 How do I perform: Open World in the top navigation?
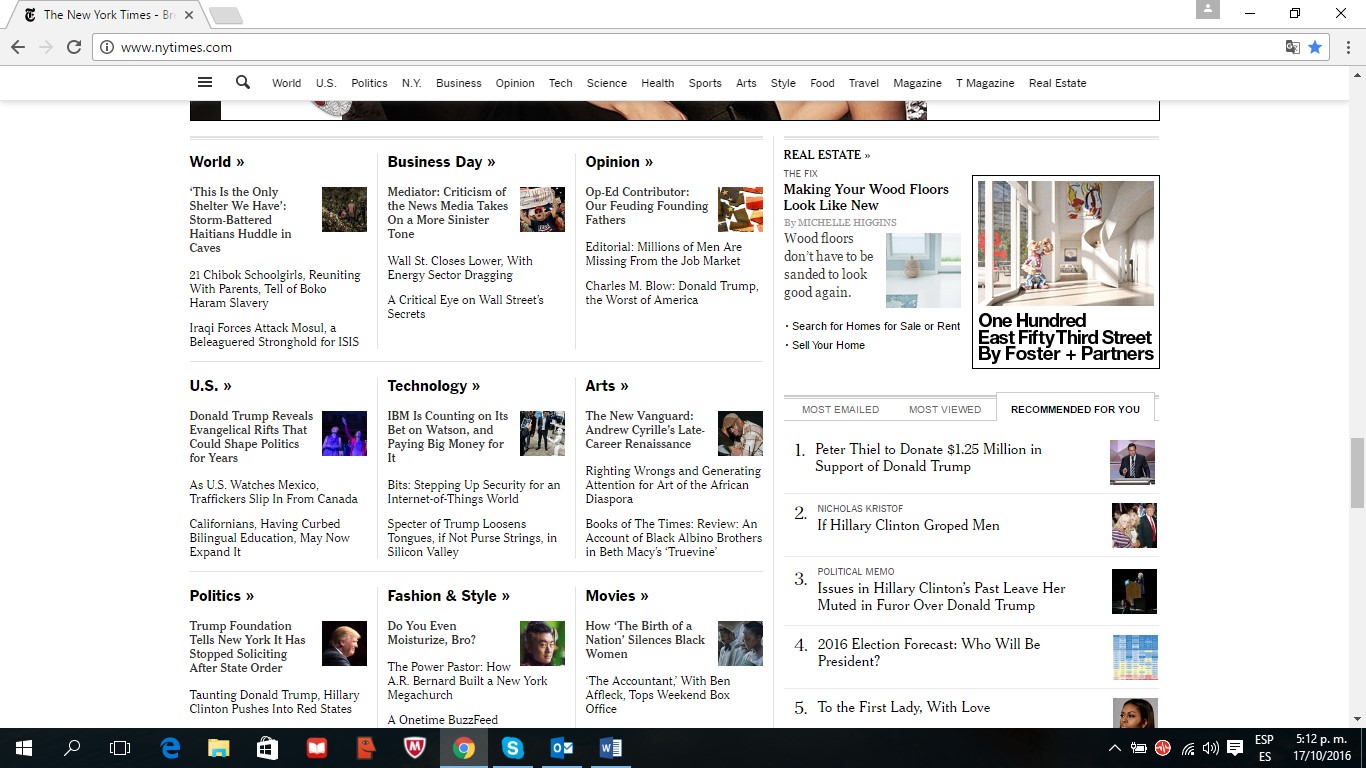pos(286,83)
